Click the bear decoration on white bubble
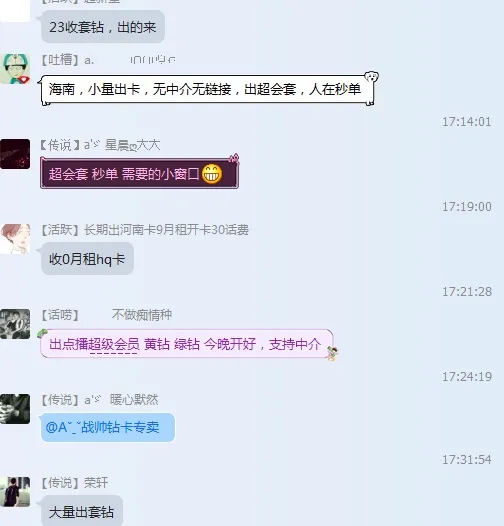The image size is (504, 526). (x=371, y=77)
